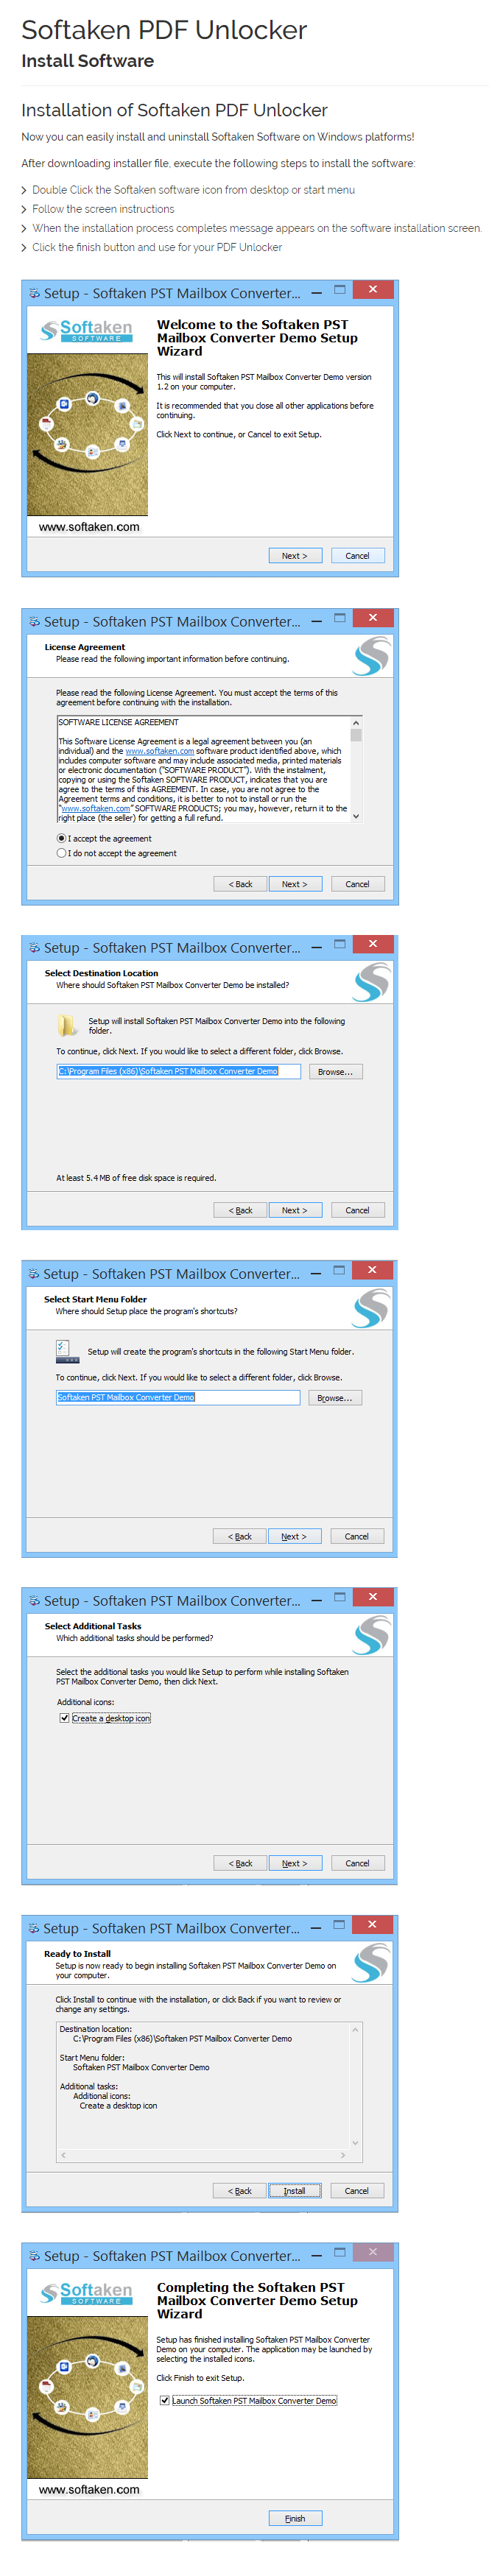
Task: Click Cancel in the License Agreement dialog
Action: tap(358, 884)
